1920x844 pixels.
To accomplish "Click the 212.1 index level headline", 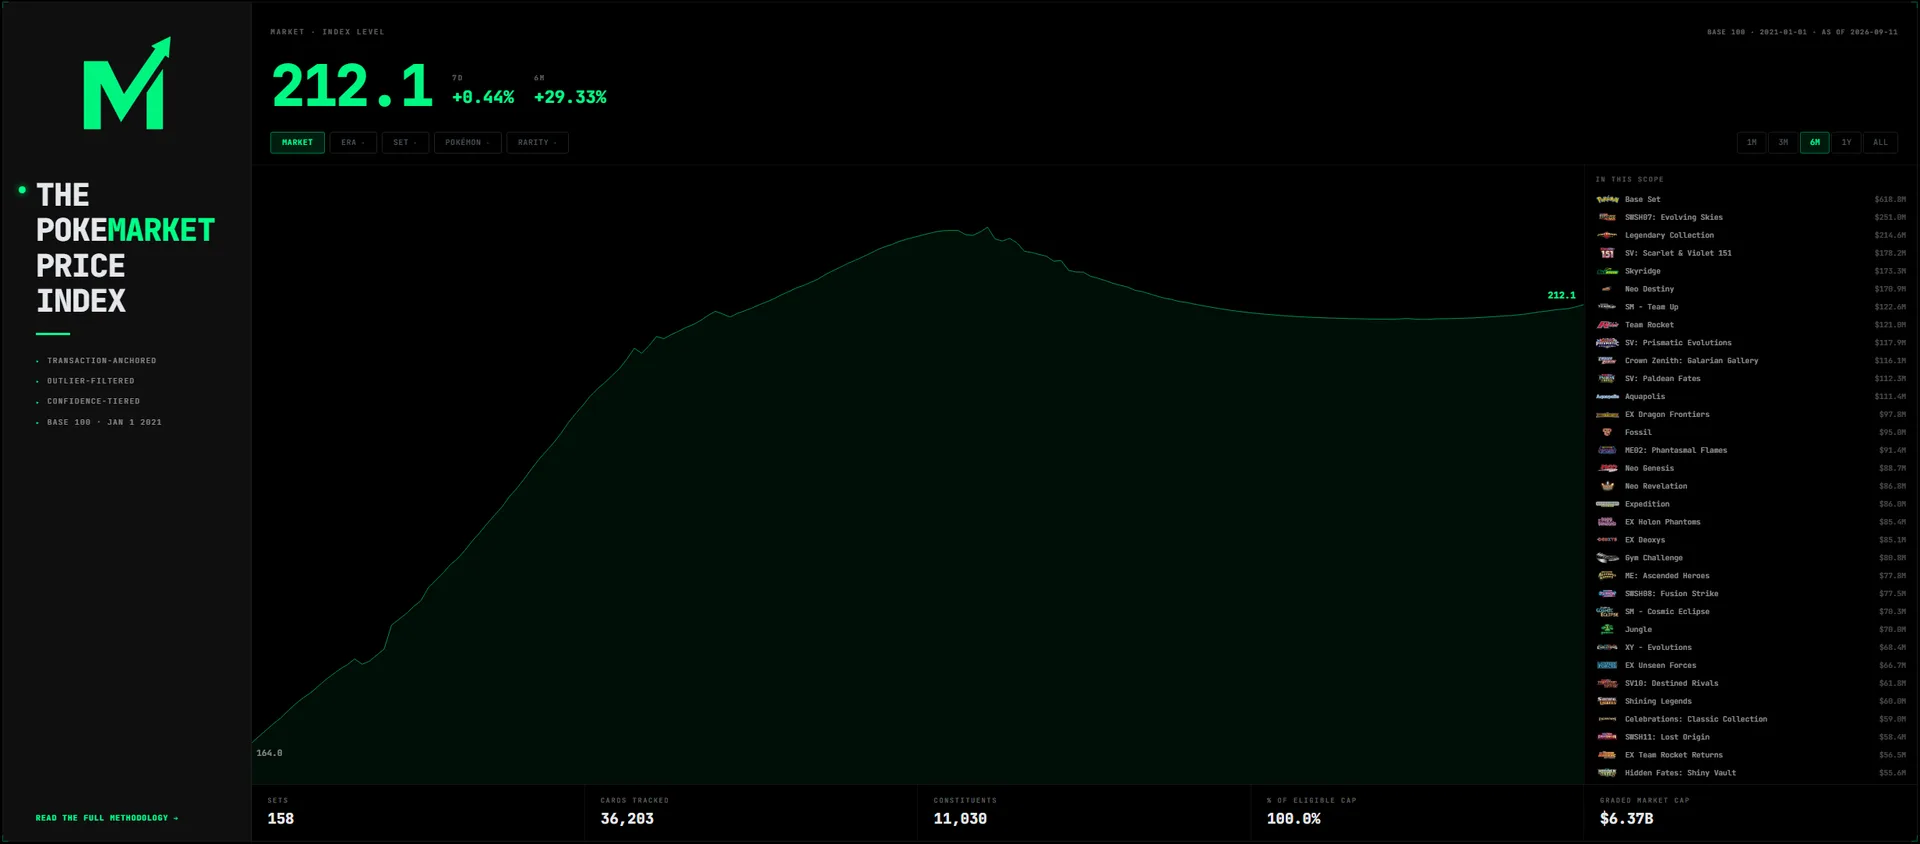I will (x=352, y=86).
